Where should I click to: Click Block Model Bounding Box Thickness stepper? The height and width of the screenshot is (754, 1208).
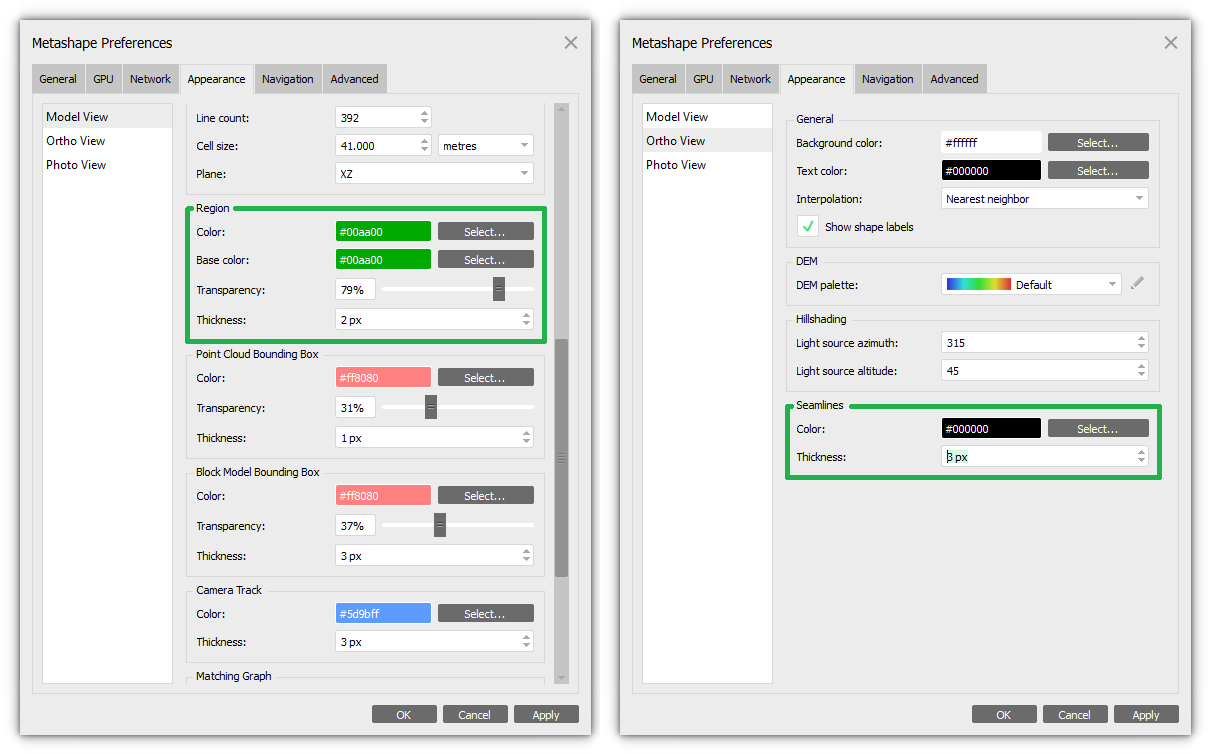coord(527,556)
